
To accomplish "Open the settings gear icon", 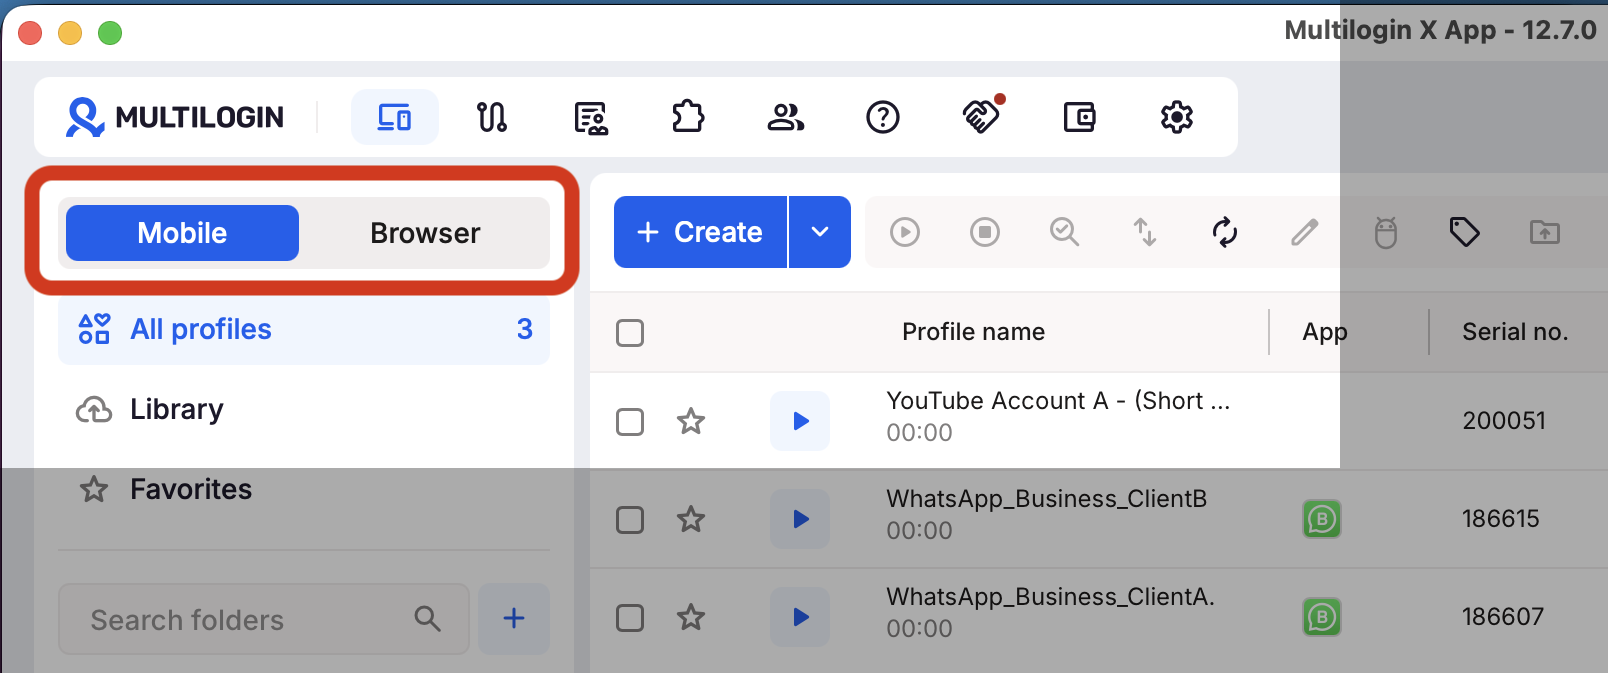I will (x=1177, y=117).
